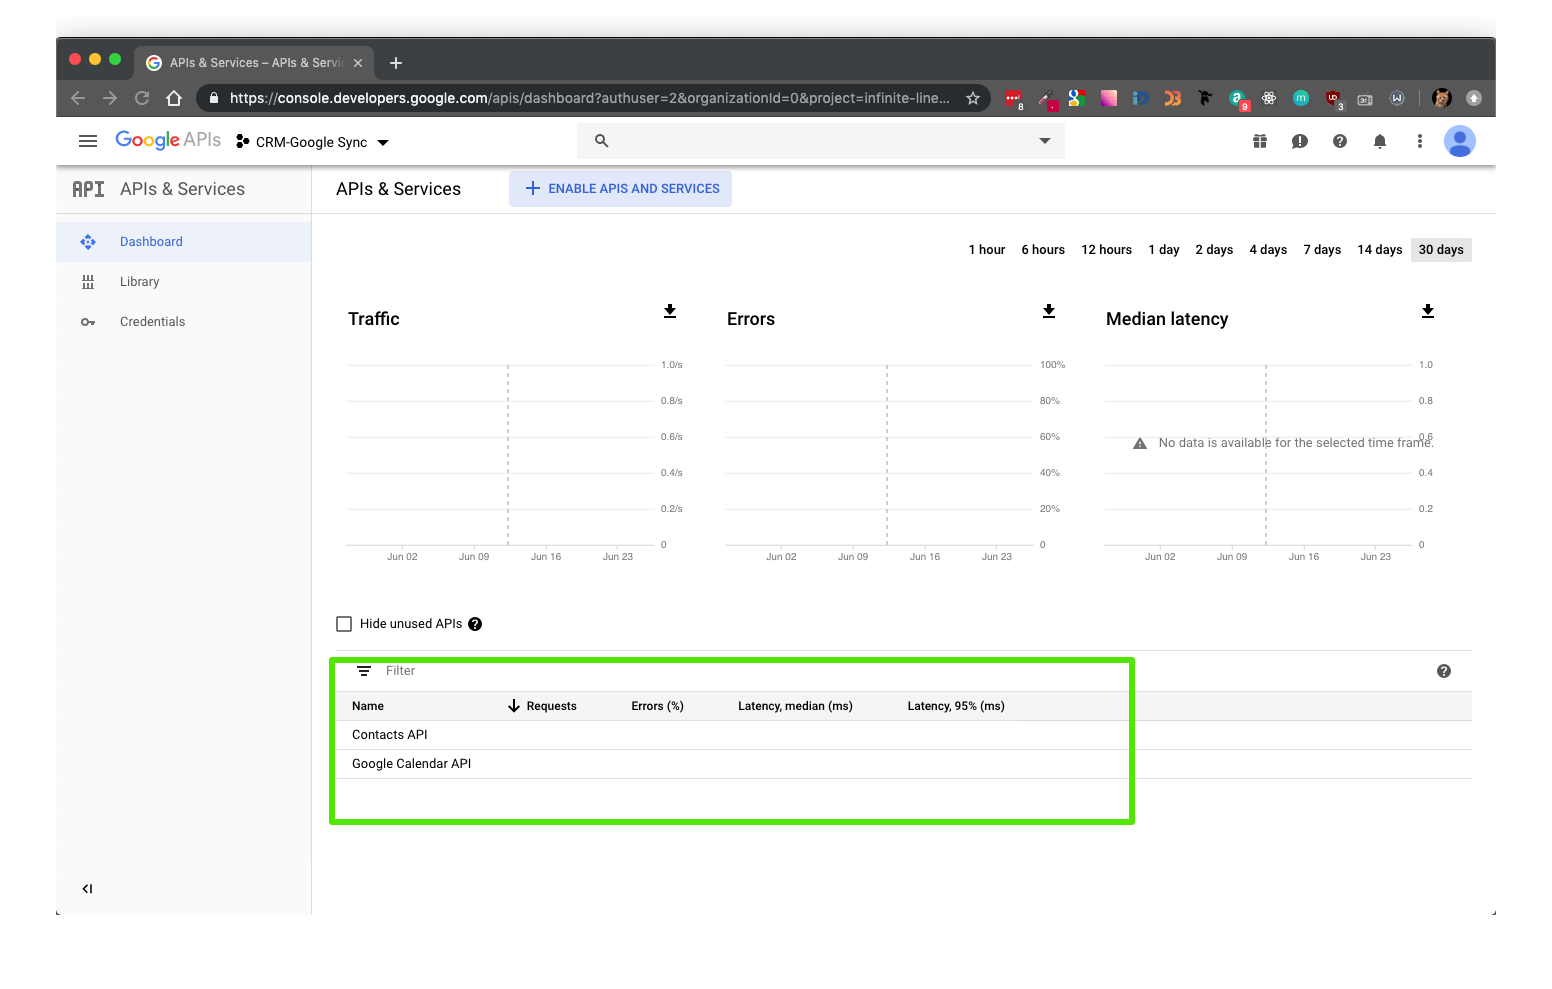
Task: Click the help icon beside Hide unused APIs
Action: [x=475, y=624]
